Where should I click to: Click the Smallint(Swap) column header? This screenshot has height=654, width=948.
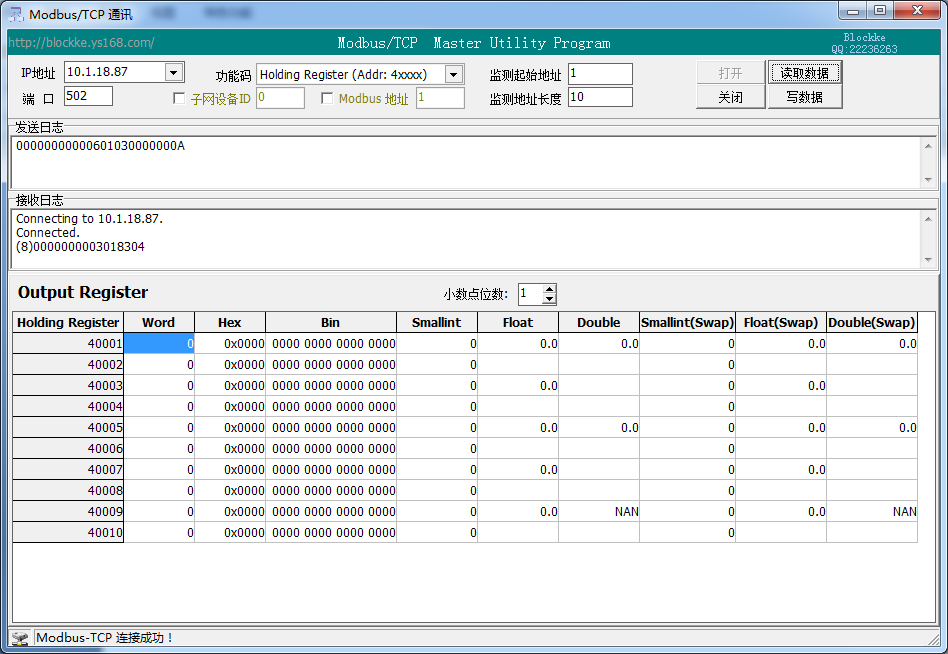coord(687,322)
